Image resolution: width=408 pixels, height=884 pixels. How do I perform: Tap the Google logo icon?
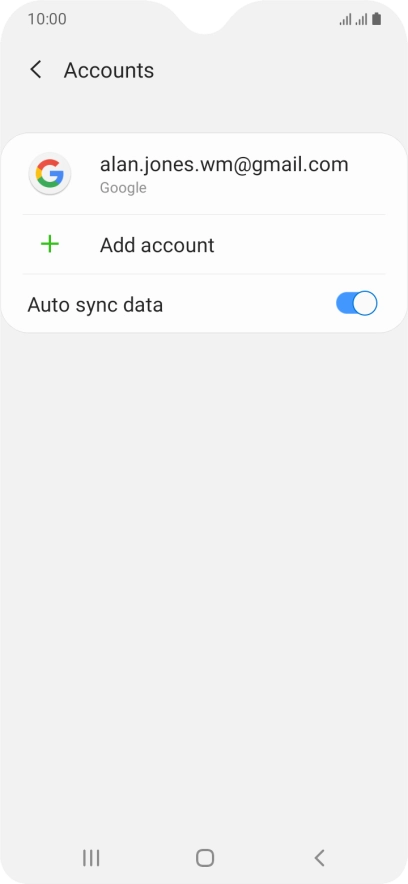pyautogui.click(x=50, y=174)
